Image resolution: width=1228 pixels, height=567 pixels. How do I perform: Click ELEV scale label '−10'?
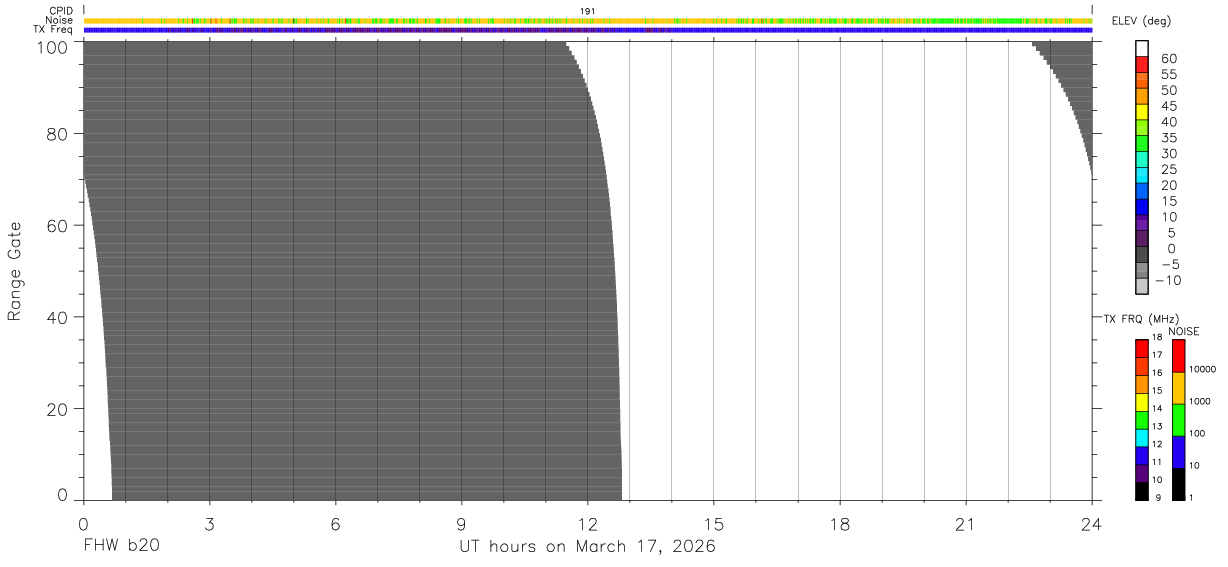[x=1166, y=280]
